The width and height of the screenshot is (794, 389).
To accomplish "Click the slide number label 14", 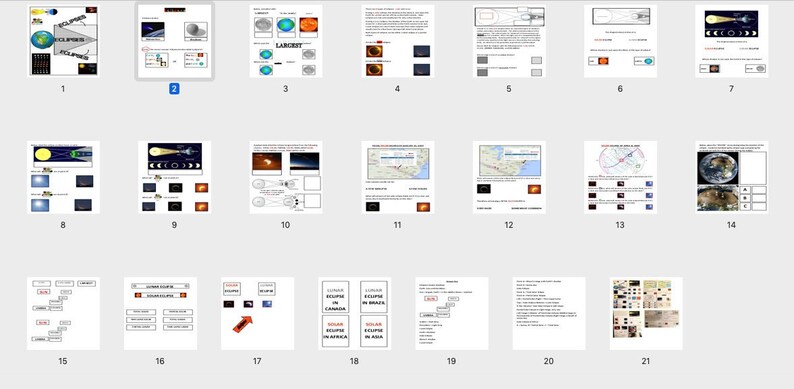I will click(x=731, y=225).
